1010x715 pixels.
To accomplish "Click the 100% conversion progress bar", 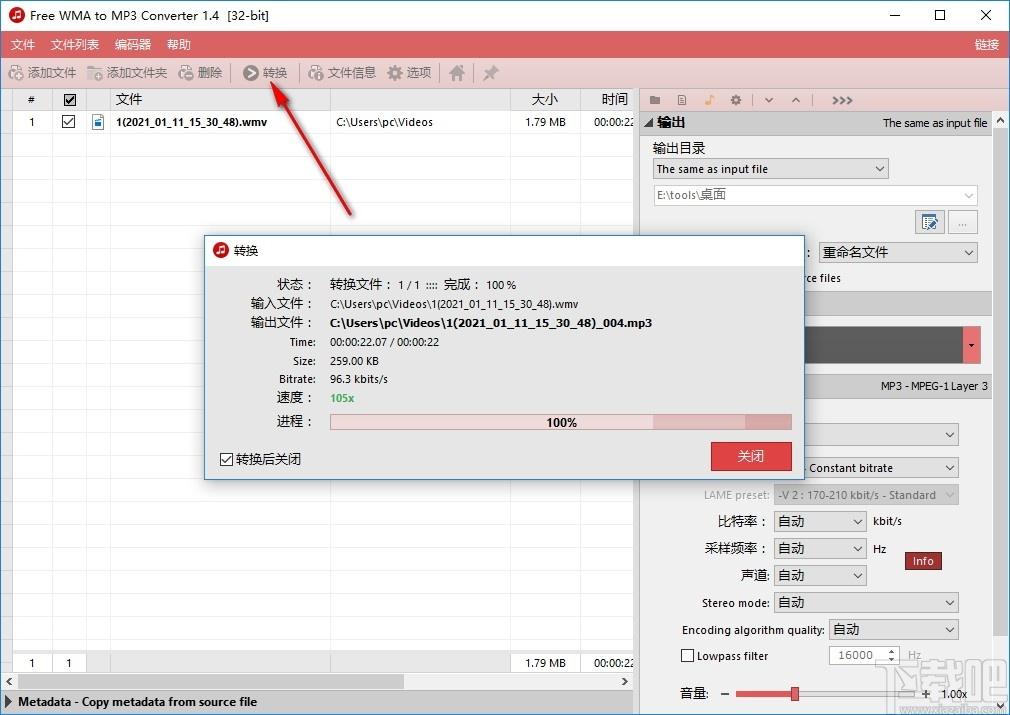I will point(560,422).
